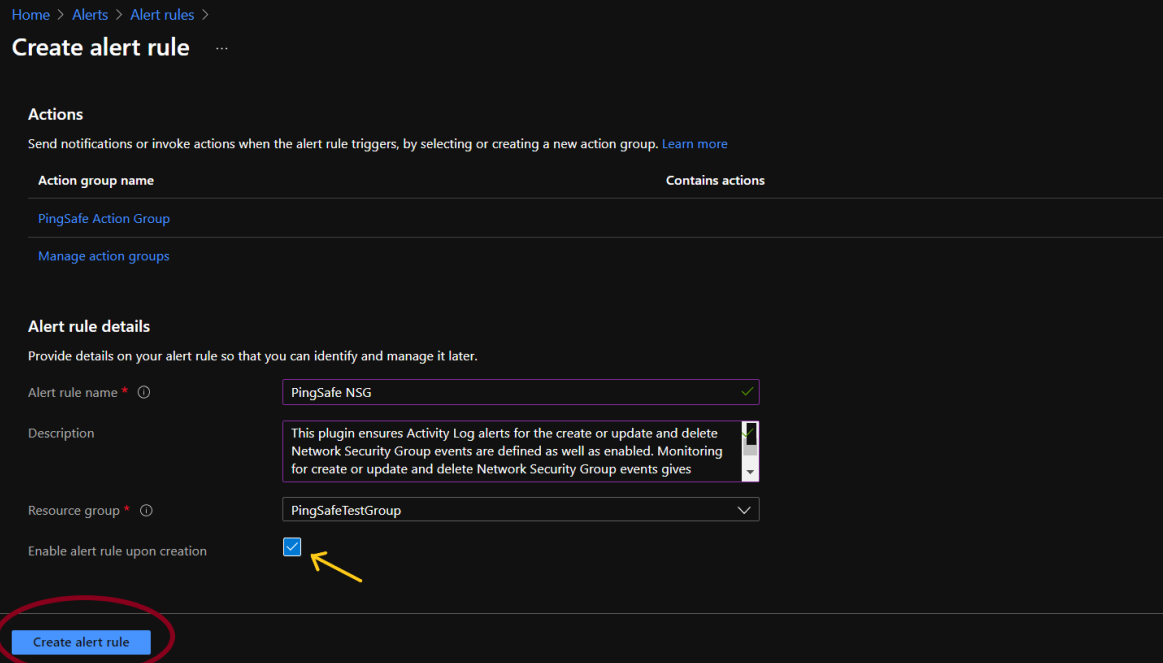Viewport: 1163px width, 663px height.
Task: Expand the Resource group PingSafeTestGroup dropdown
Action: tap(520, 510)
